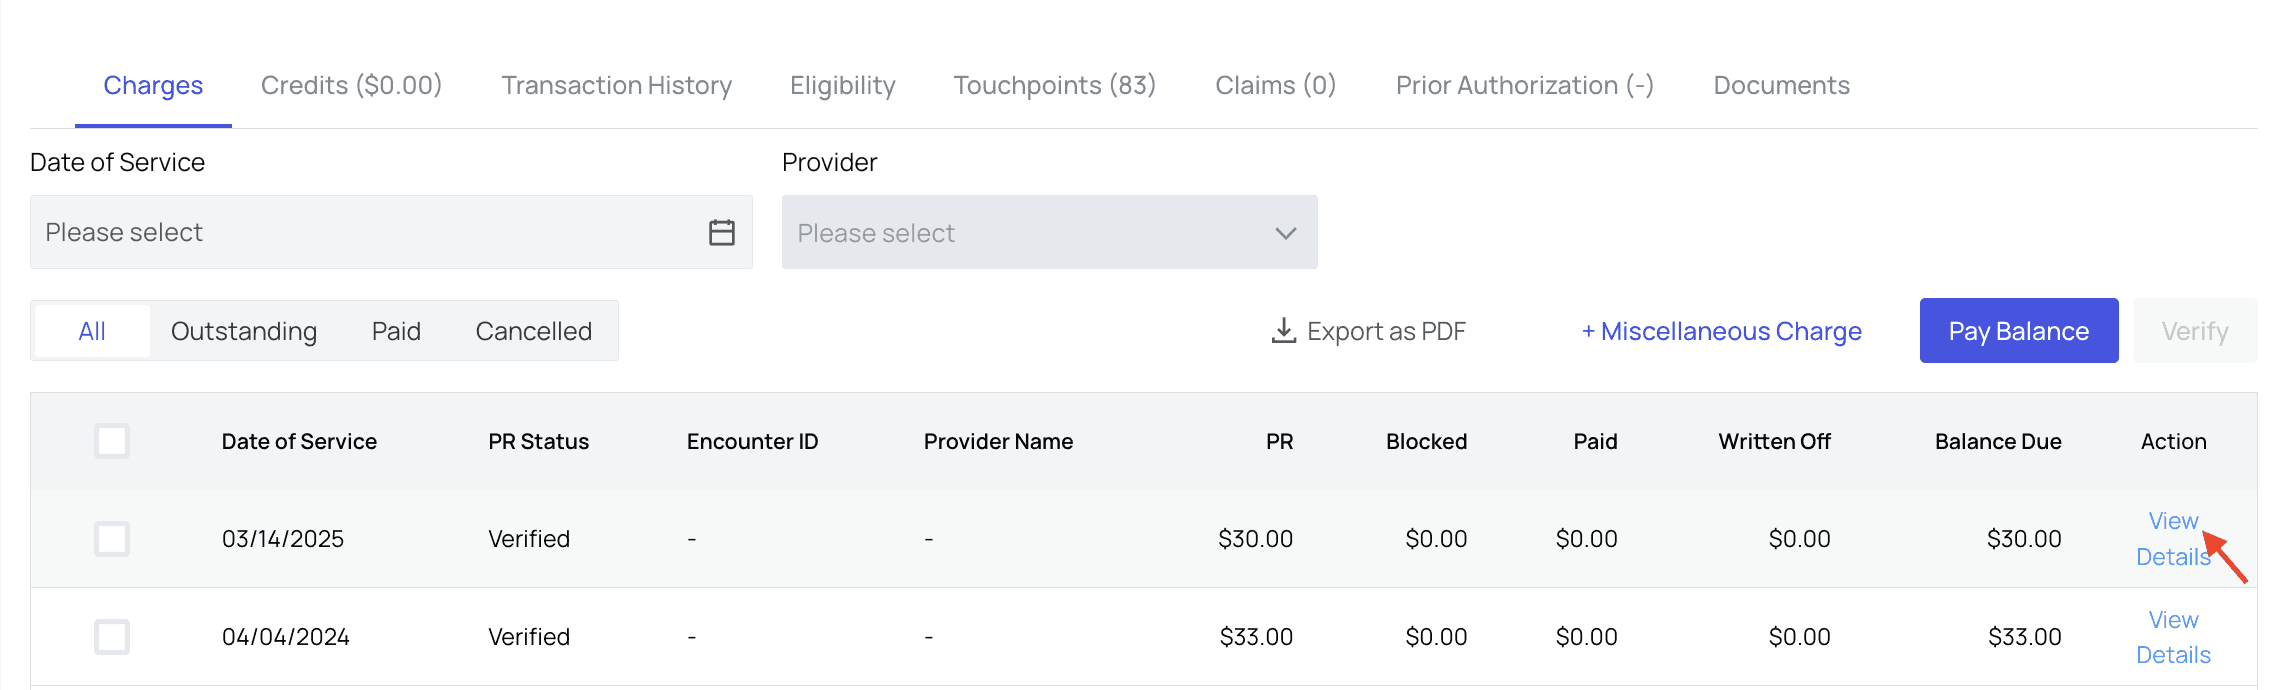Image resolution: width=2272 pixels, height=690 pixels.
Task: Expand the Provider dropdown chevron
Action: [x=1285, y=233]
